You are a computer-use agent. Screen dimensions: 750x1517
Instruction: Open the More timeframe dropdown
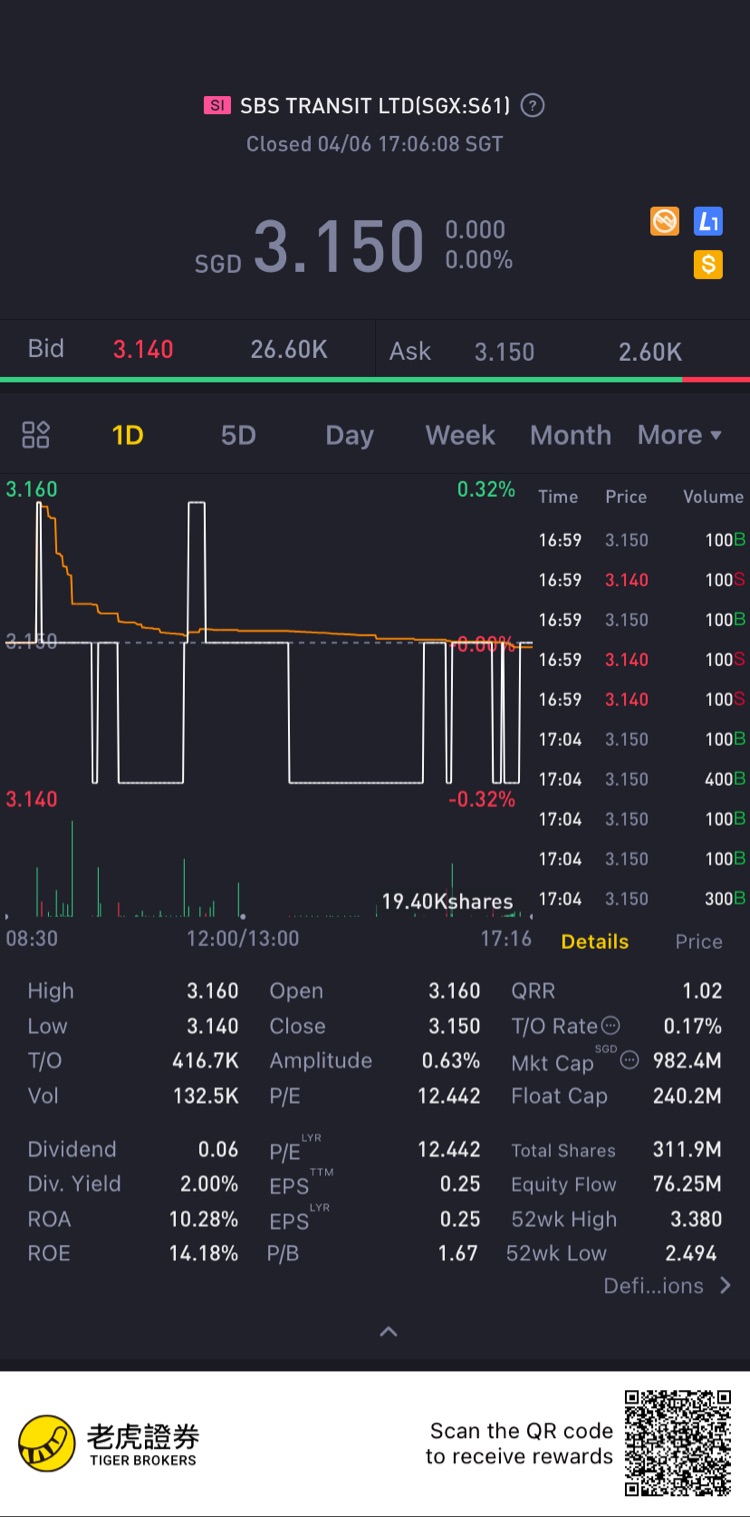click(x=679, y=435)
